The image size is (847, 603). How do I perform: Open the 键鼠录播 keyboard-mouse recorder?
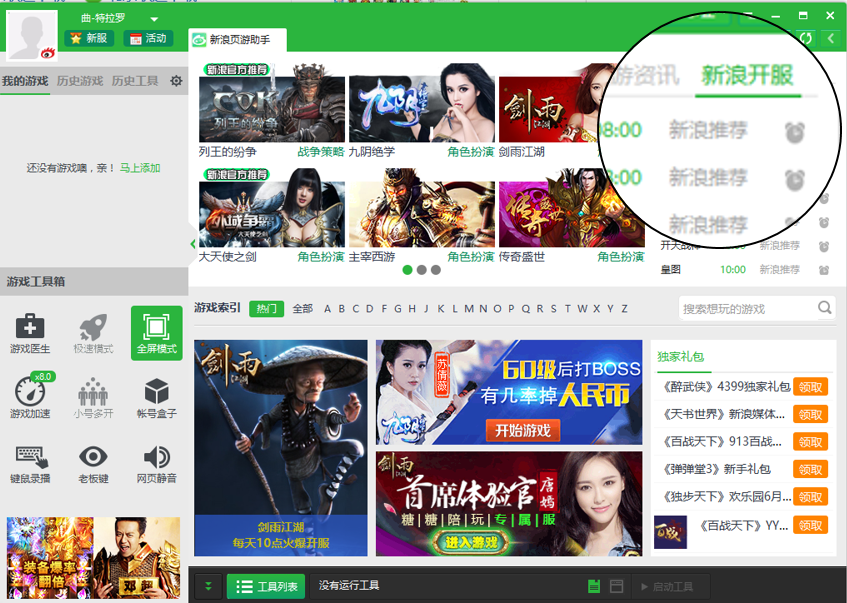(x=30, y=464)
